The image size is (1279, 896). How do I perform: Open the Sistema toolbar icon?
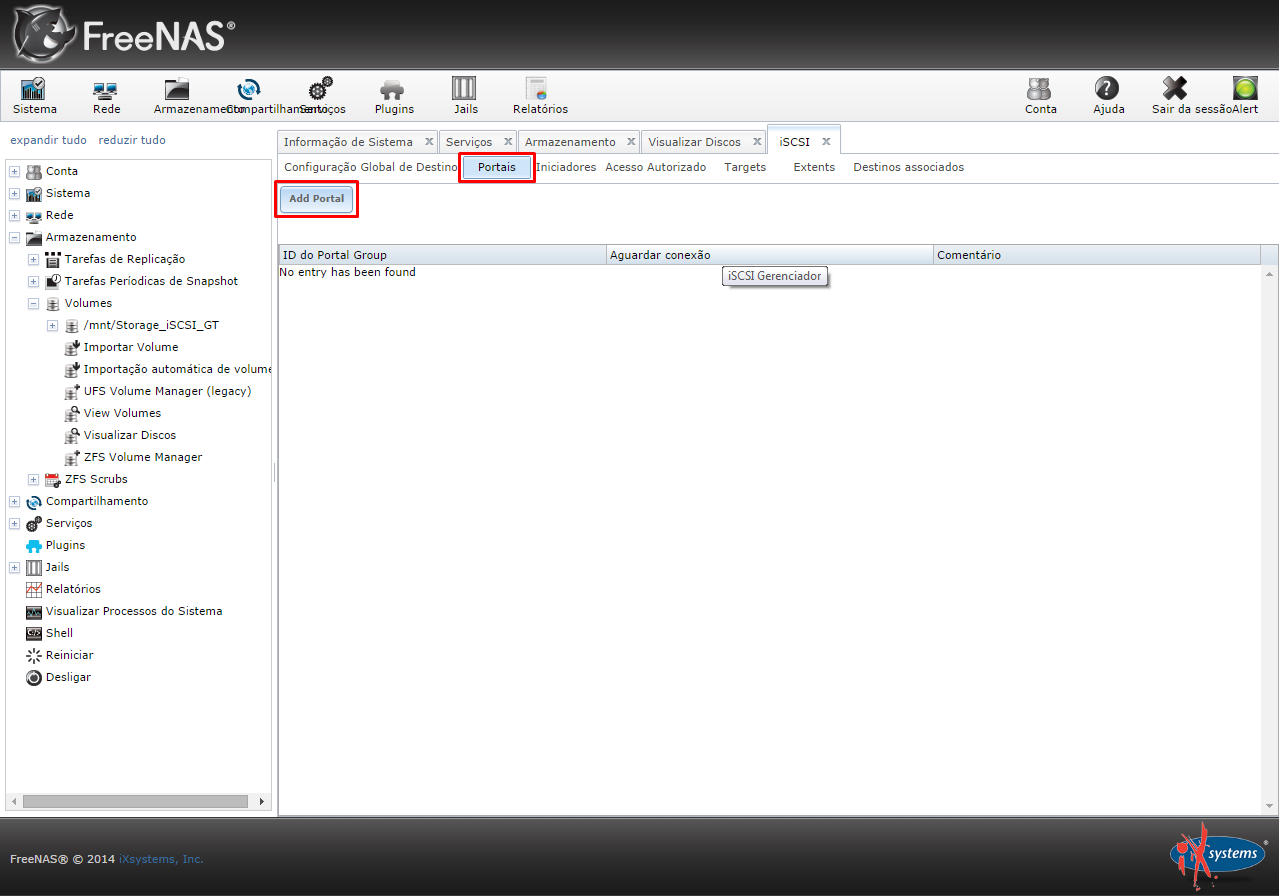point(34,90)
